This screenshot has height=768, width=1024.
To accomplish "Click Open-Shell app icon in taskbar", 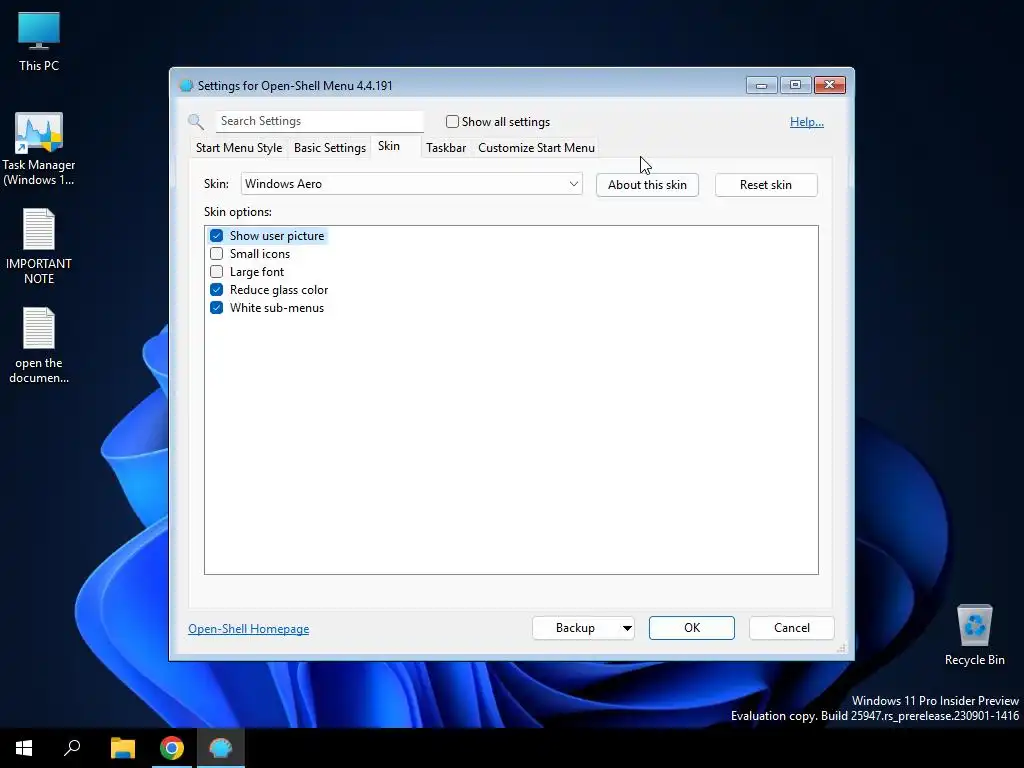I will click(x=220, y=748).
